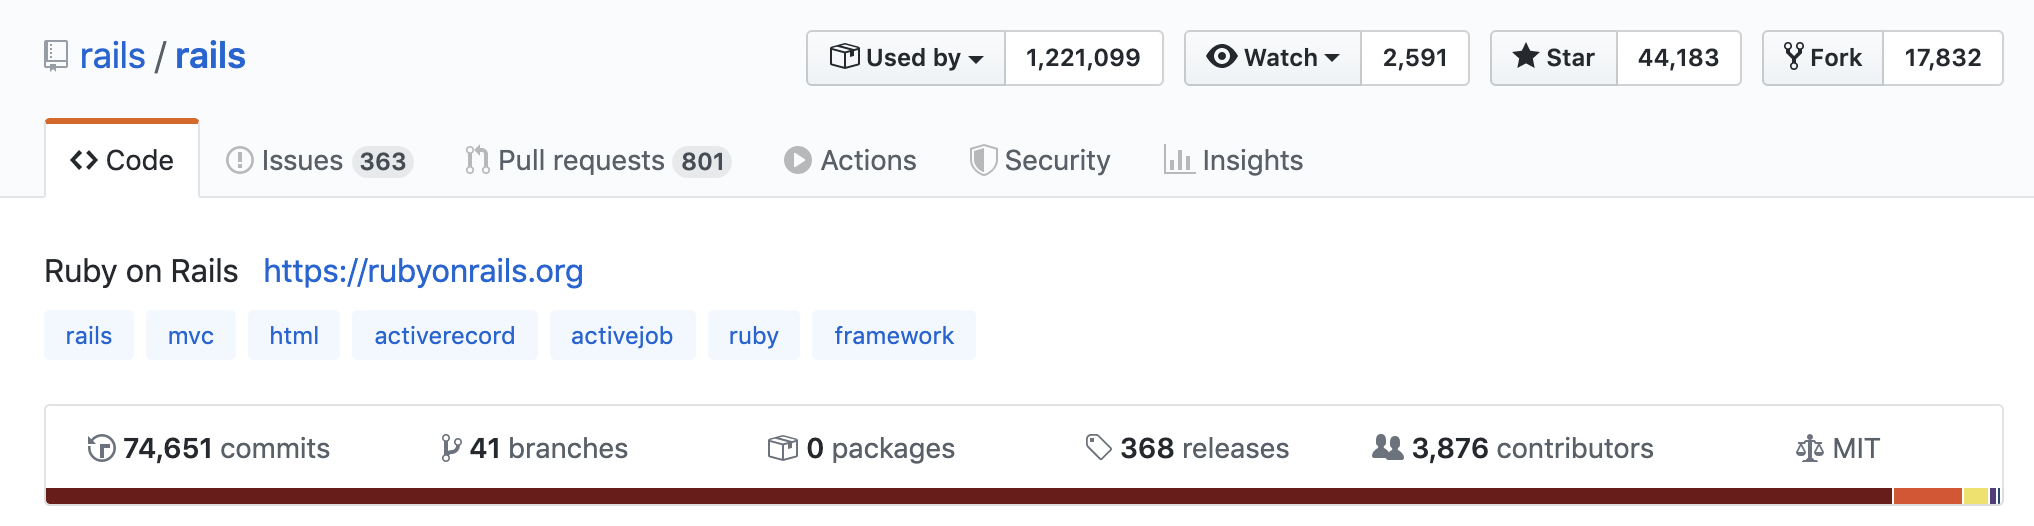Viewport: 2034px width, 526px height.
Task: Click the package icon beside 0 packages
Action: point(782,448)
